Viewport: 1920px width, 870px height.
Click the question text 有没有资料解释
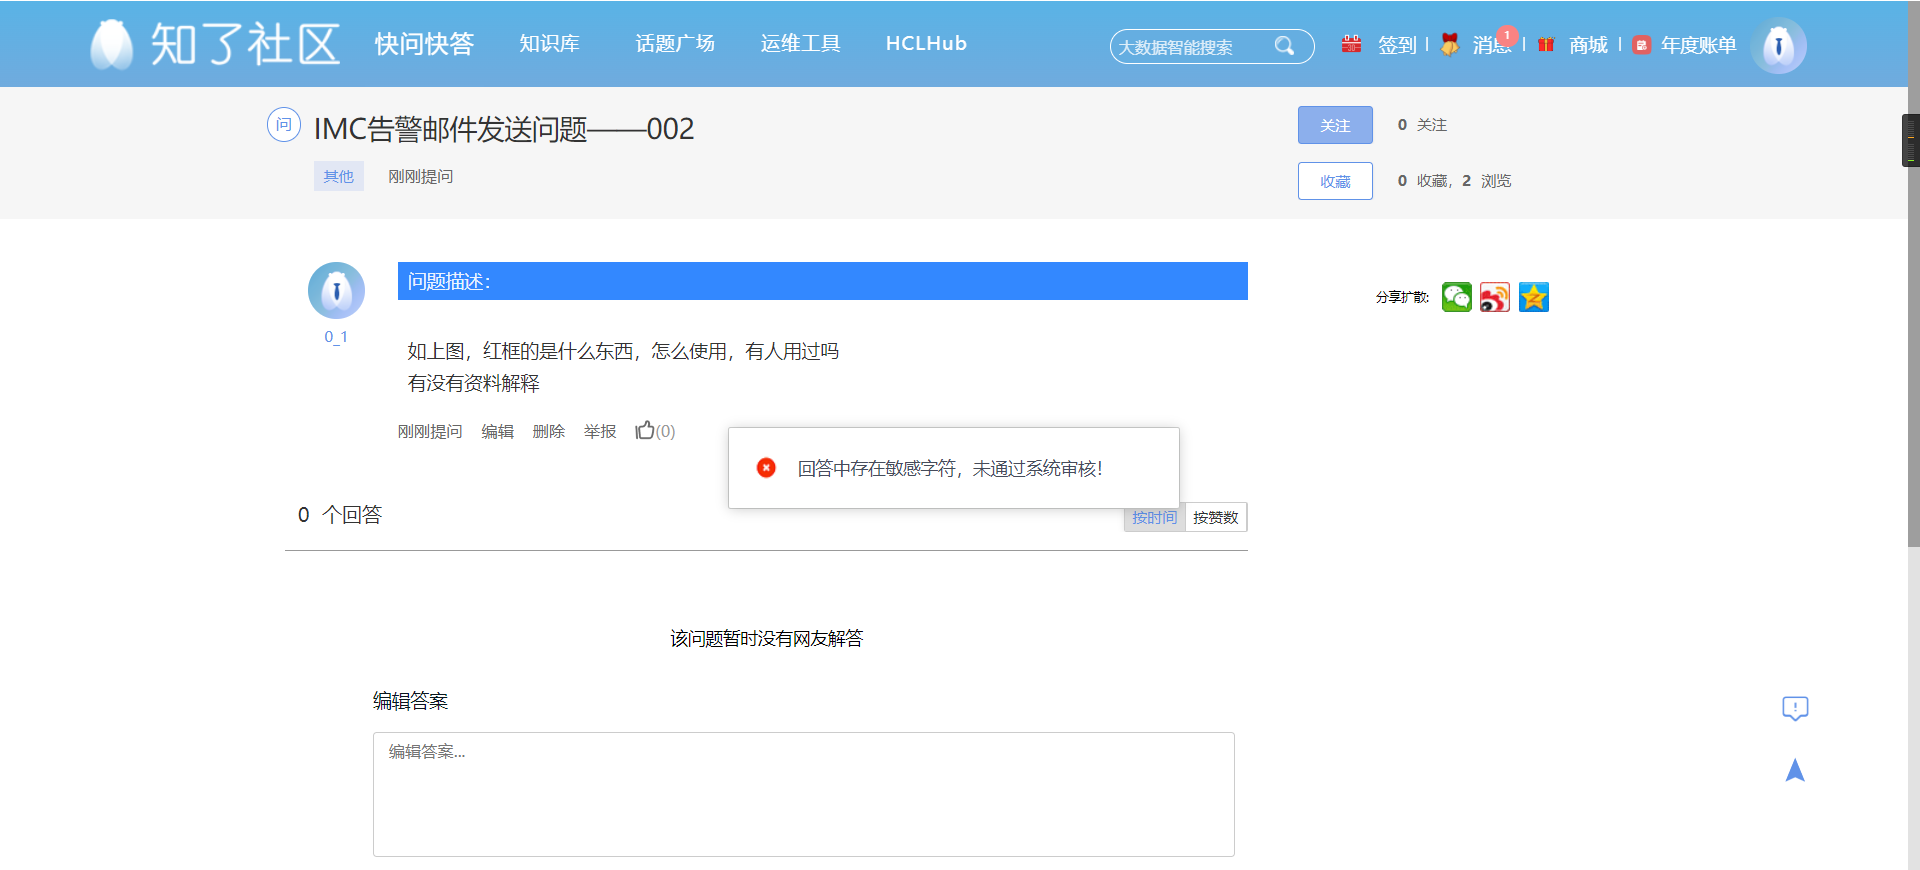(473, 383)
